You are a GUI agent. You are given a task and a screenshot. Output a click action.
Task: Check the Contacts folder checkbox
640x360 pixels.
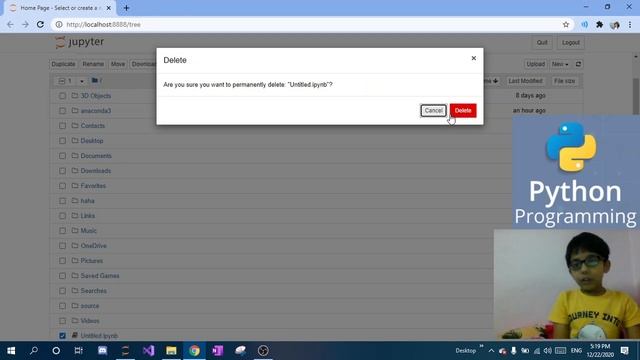tap(62, 126)
